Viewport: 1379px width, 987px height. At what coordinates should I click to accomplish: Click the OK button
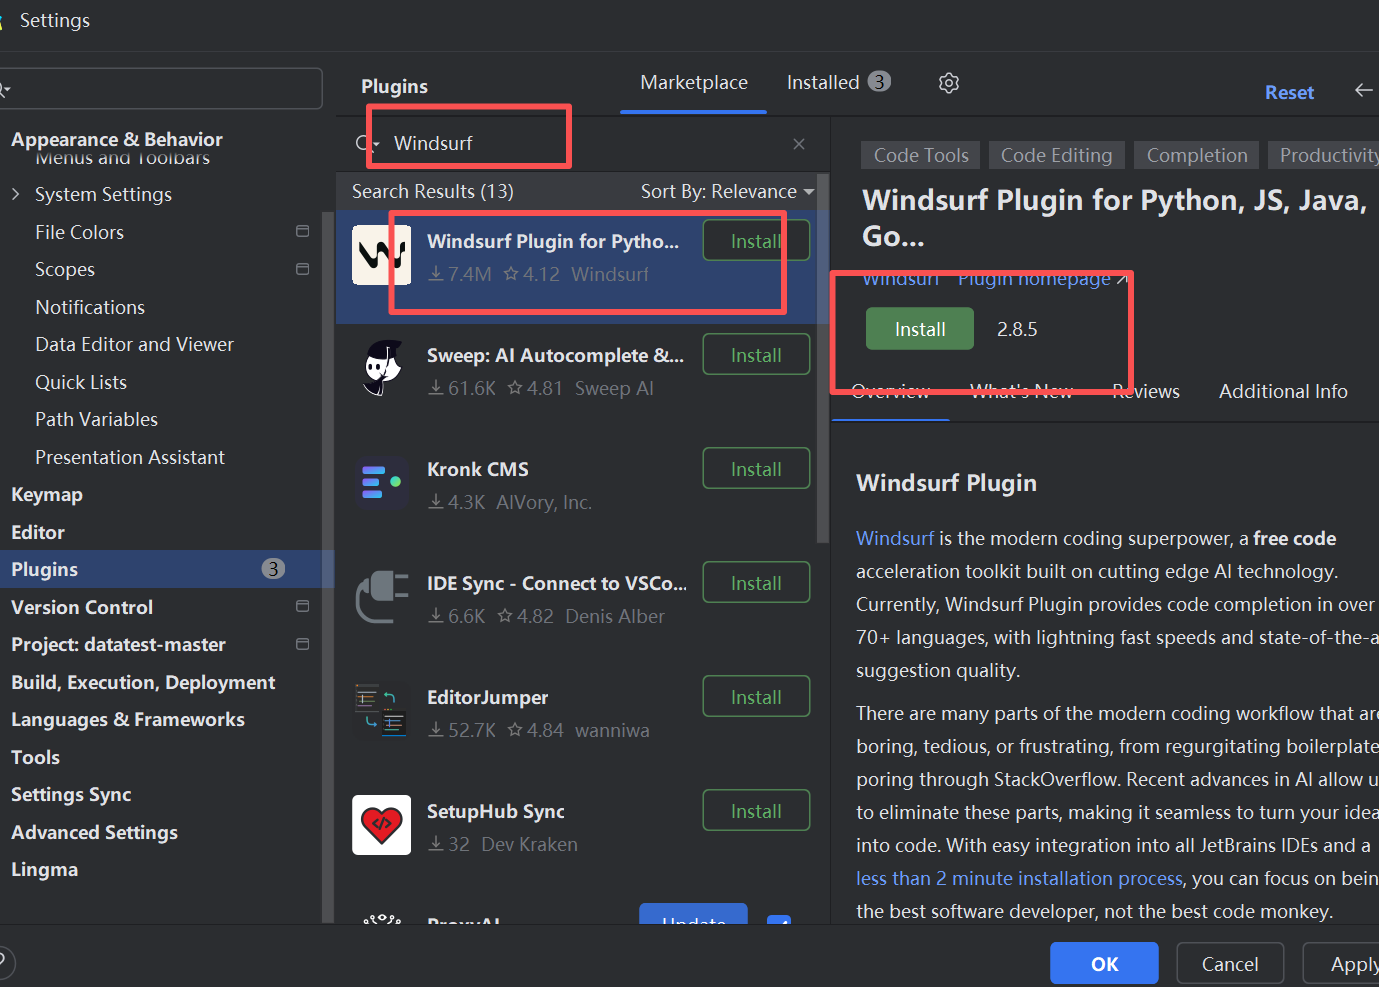coord(1104,964)
